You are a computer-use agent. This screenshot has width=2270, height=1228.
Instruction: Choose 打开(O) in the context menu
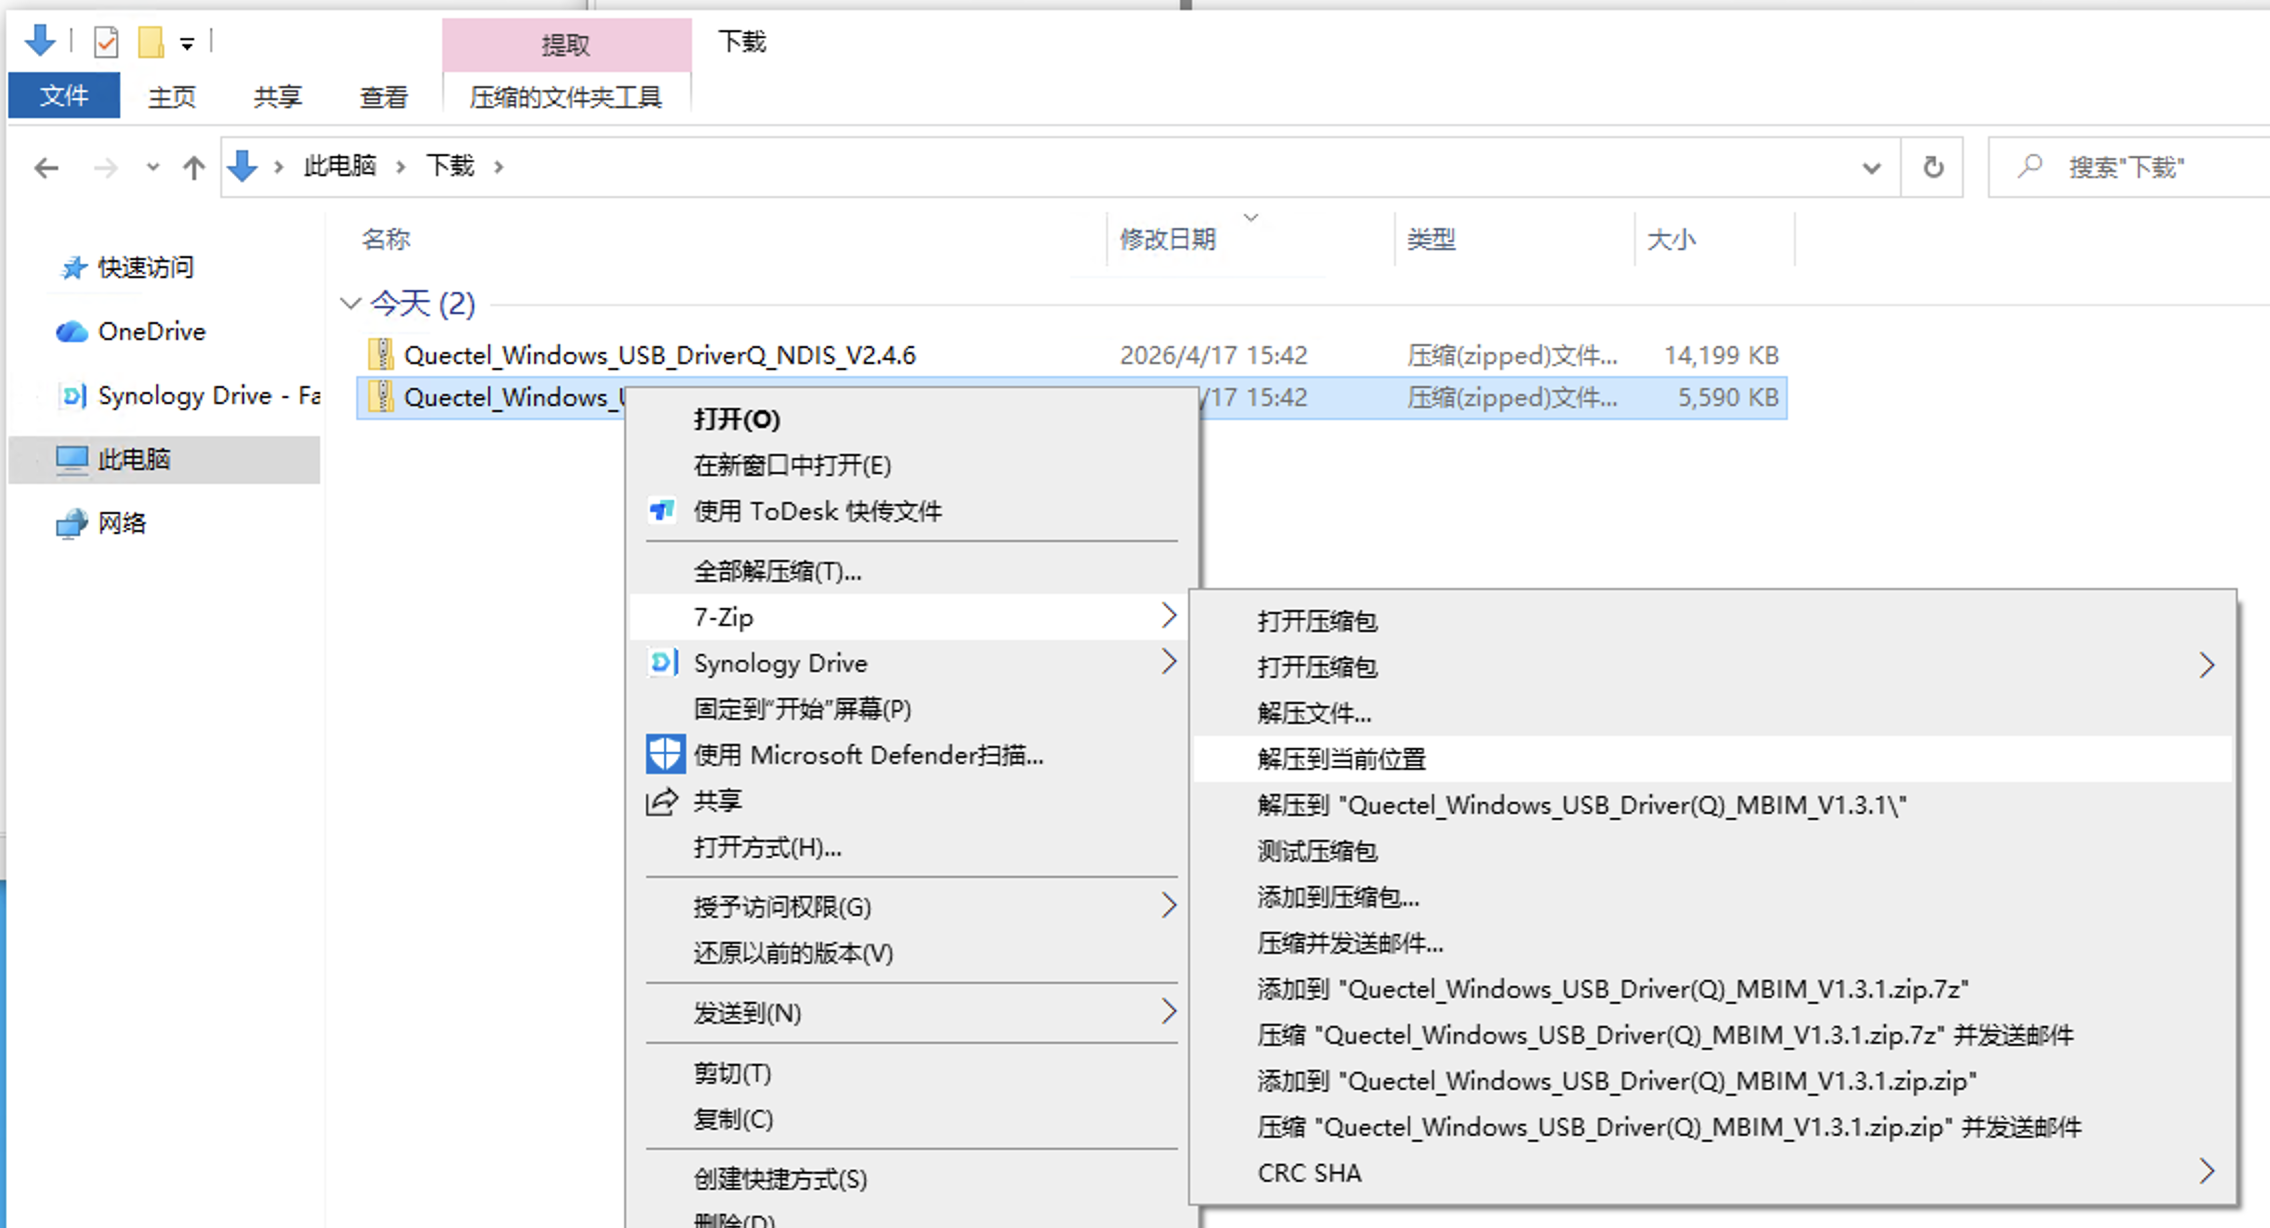pyautogui.click(x=736, y=419)
